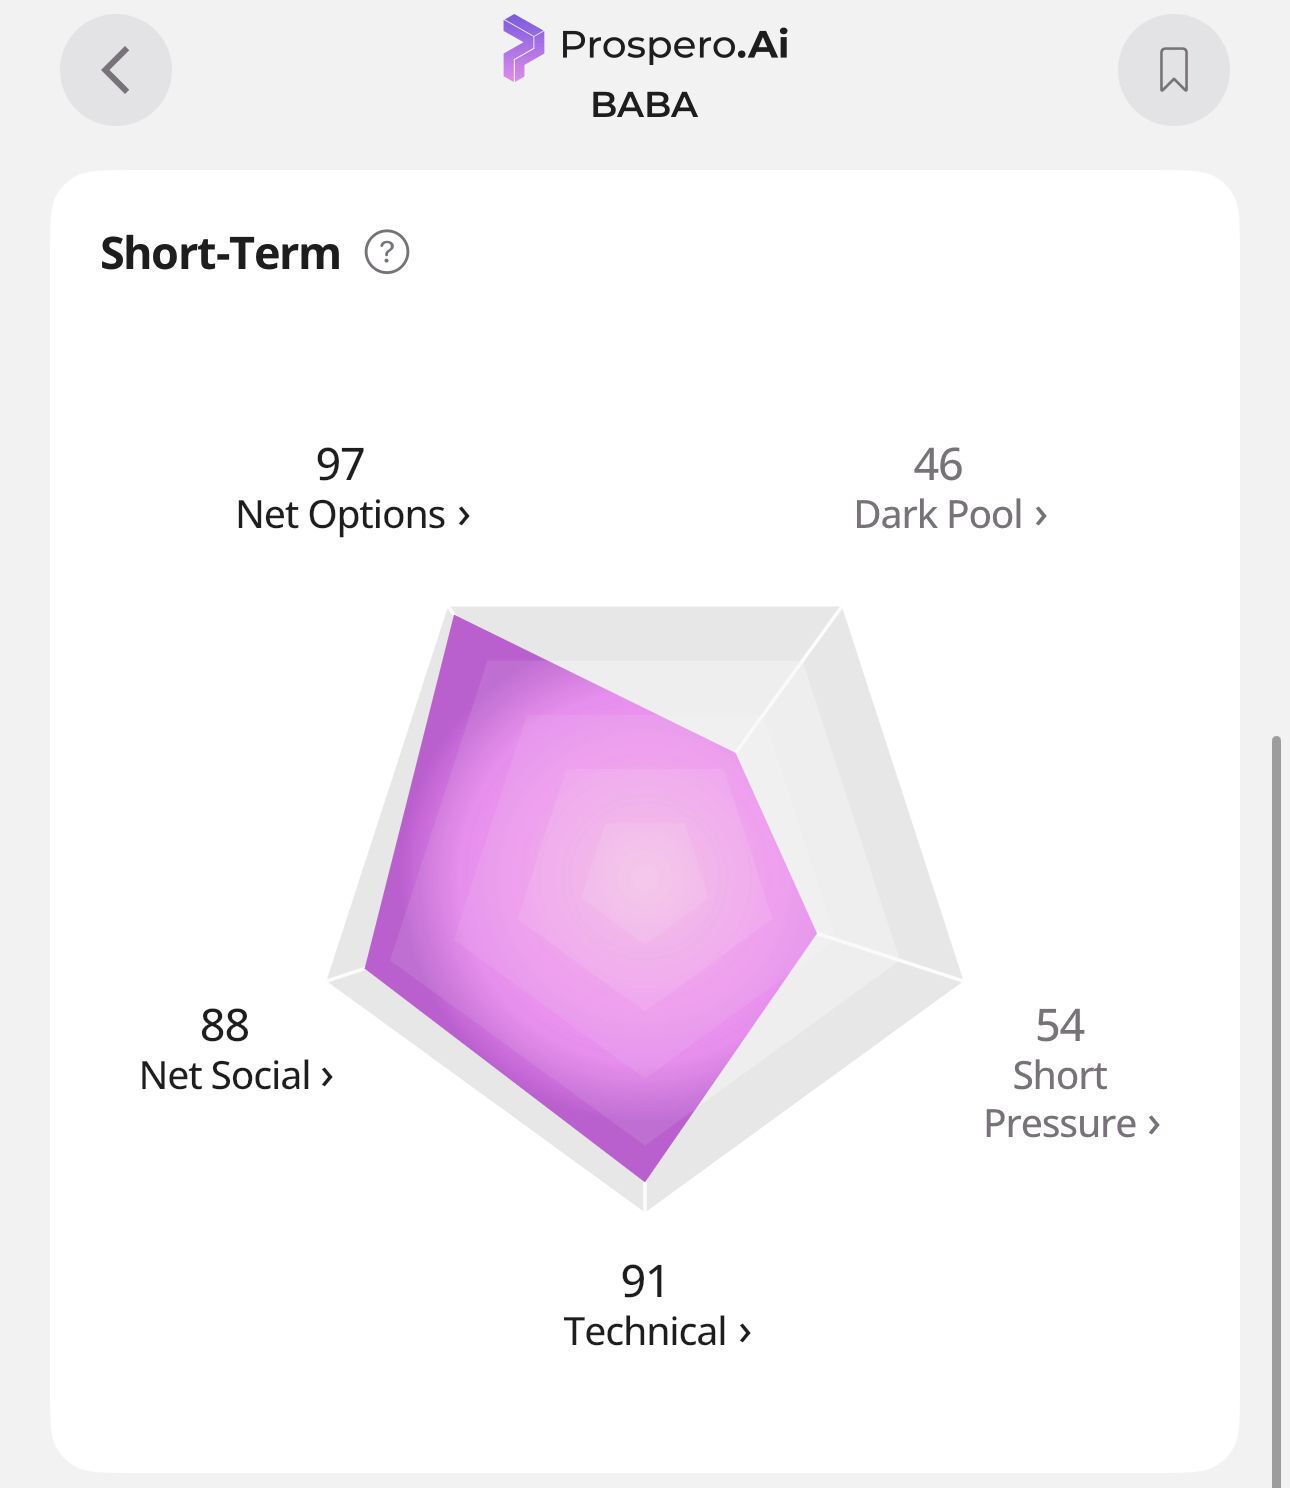The width and height of the screenshot is (1290, 1488).
Task: Click the BABA ticker title
Action: (x=644, y=105)
